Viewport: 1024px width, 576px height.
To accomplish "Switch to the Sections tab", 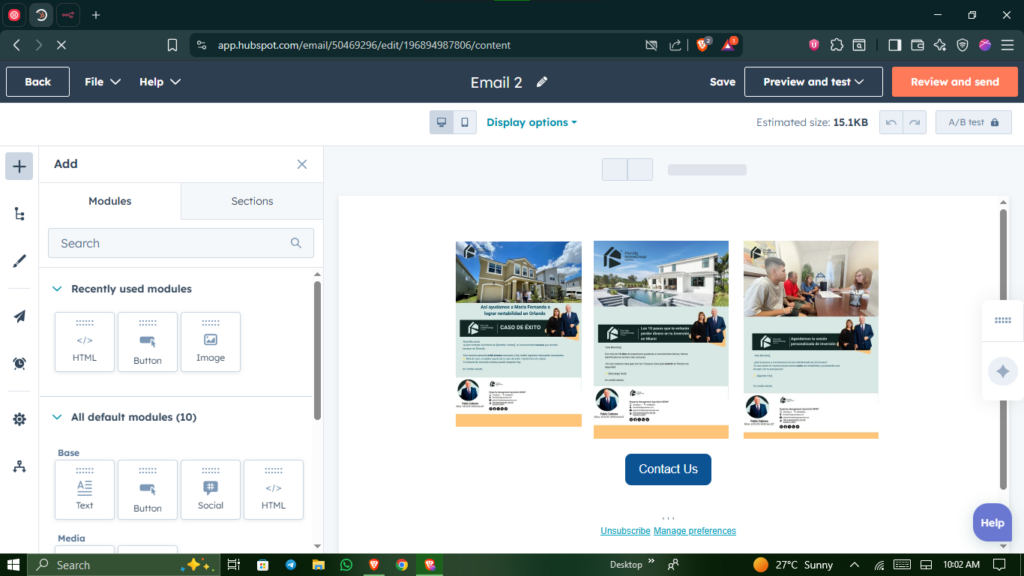I will click(x=252, y=201).
